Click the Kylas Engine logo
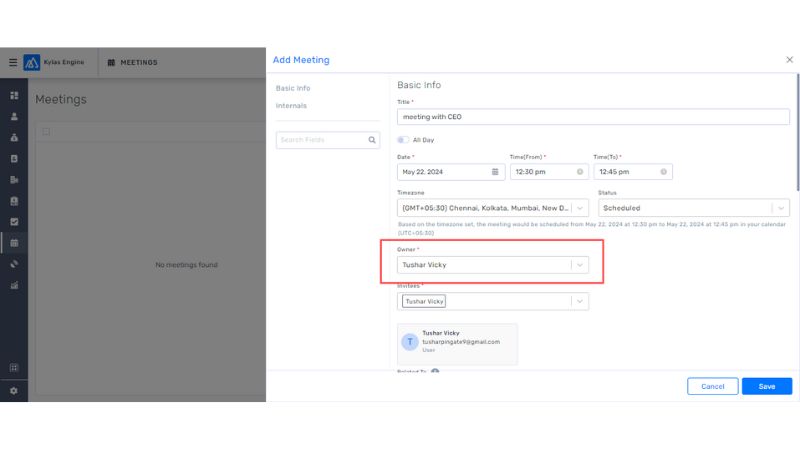 coord(32,62)
